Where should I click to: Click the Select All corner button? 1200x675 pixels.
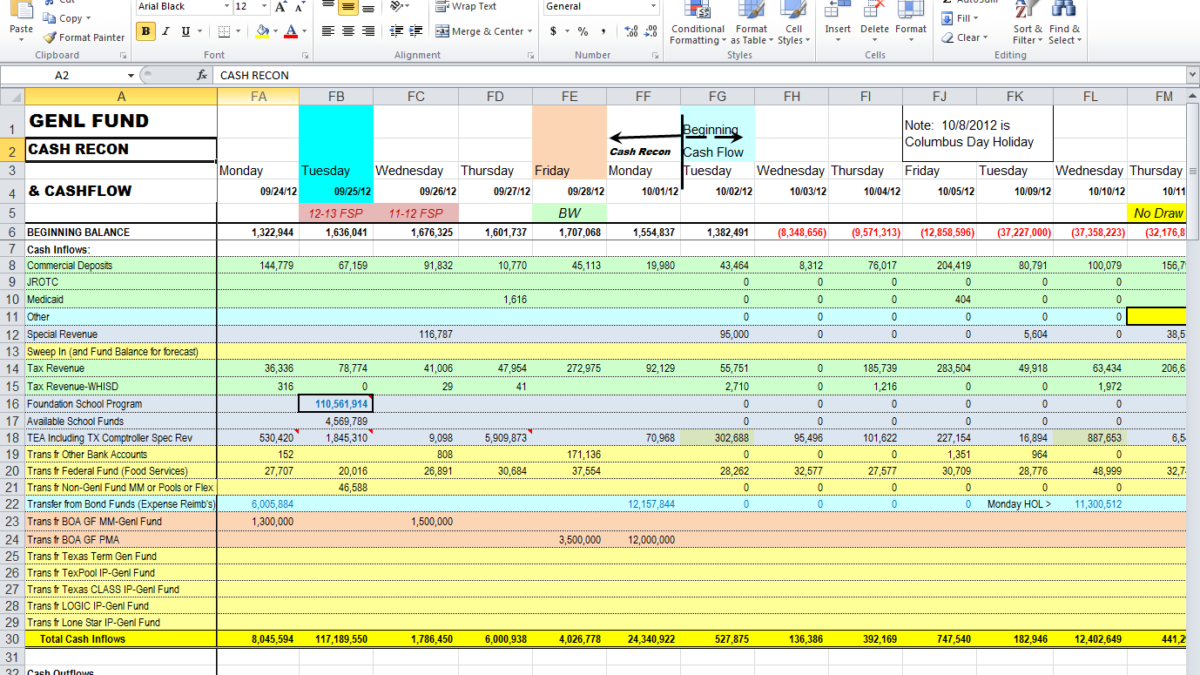pos(12,96)
